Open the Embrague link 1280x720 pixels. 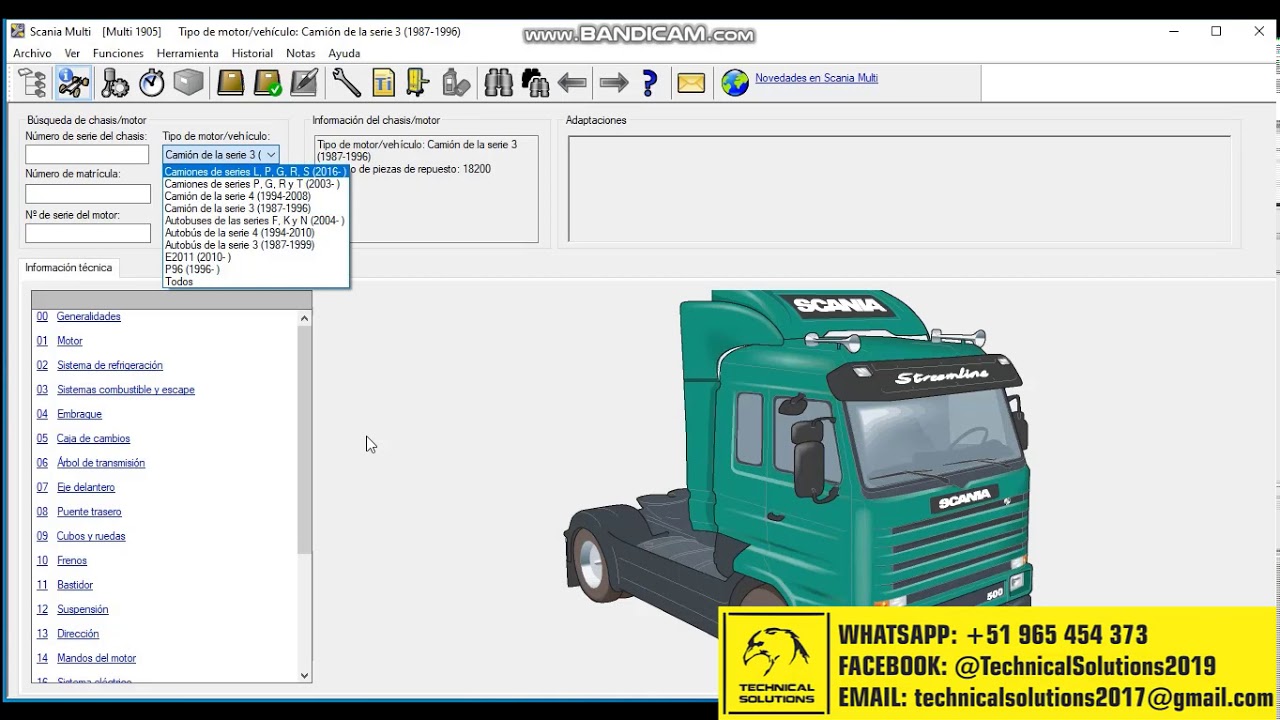[79, 414]
